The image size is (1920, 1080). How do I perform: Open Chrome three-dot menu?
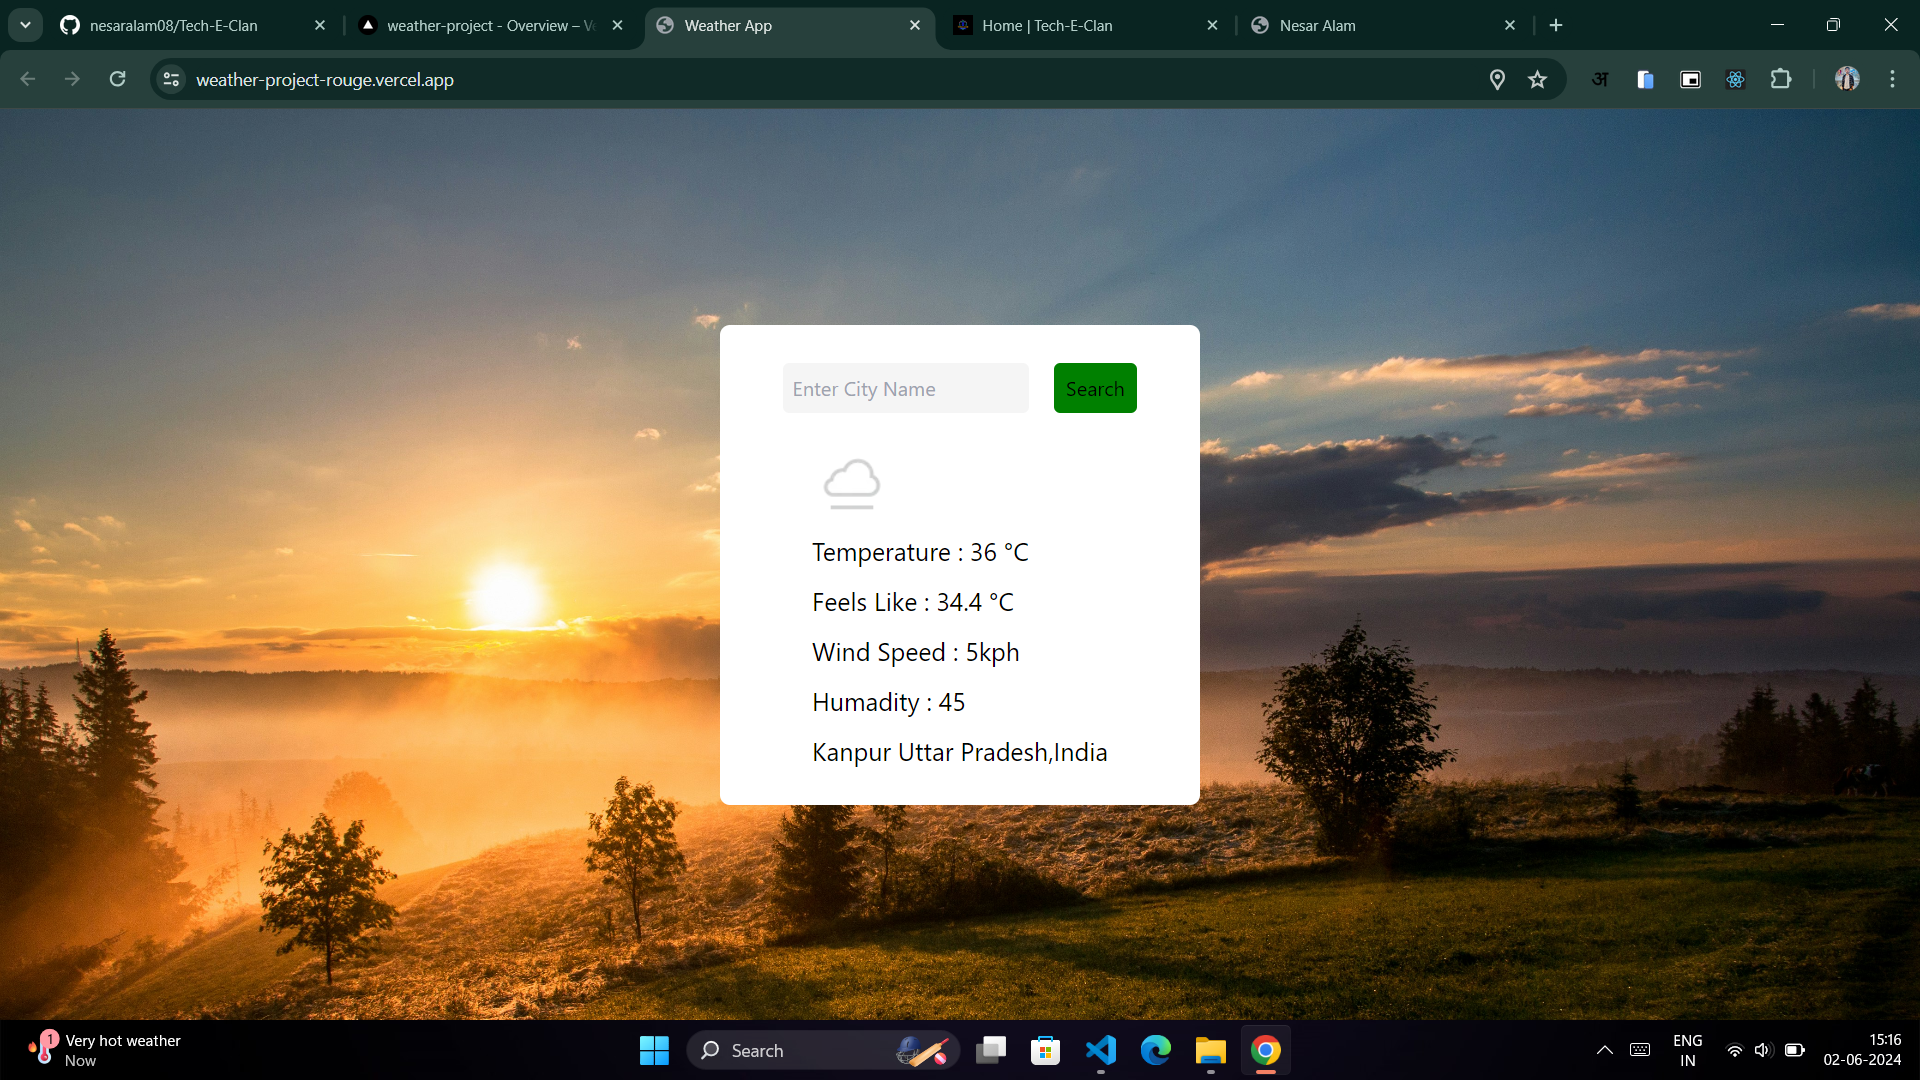[x=1892, y=80]
